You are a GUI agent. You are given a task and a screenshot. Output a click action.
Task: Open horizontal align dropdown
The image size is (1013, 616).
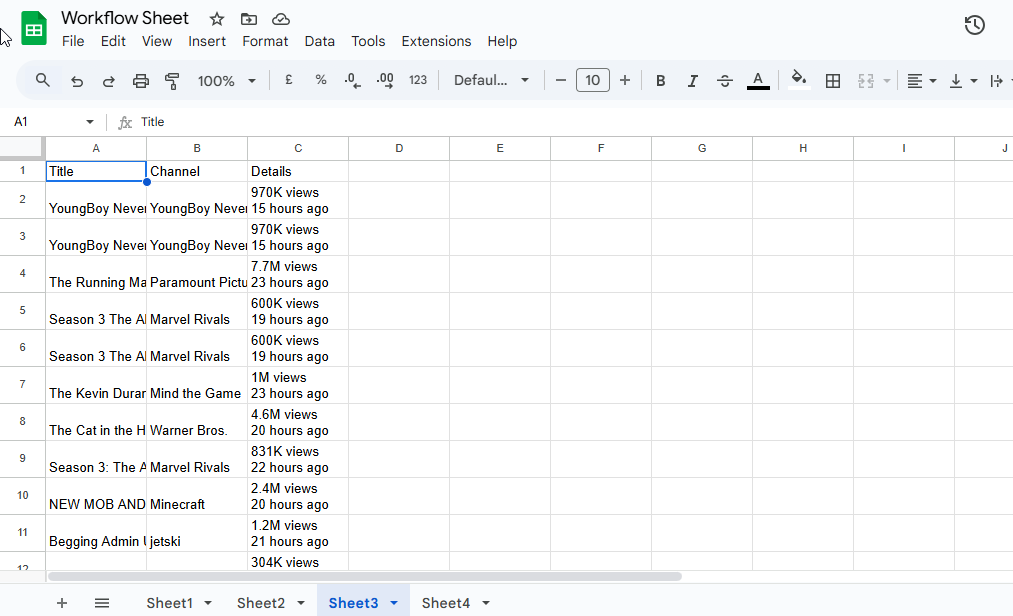922,81
